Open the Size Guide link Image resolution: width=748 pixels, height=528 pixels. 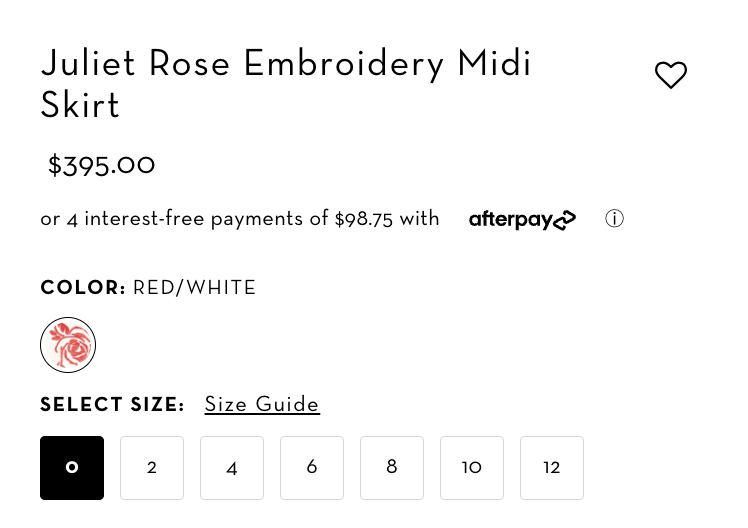(262, 404)
